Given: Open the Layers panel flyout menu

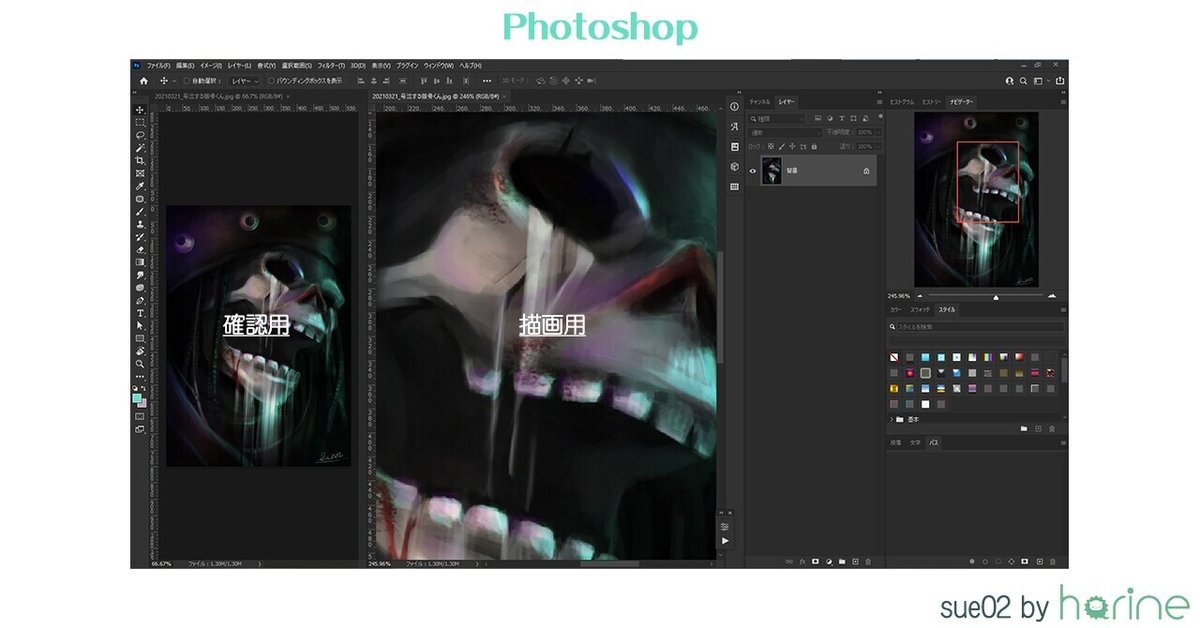Looking at the screenshot, I should point(880,102).
